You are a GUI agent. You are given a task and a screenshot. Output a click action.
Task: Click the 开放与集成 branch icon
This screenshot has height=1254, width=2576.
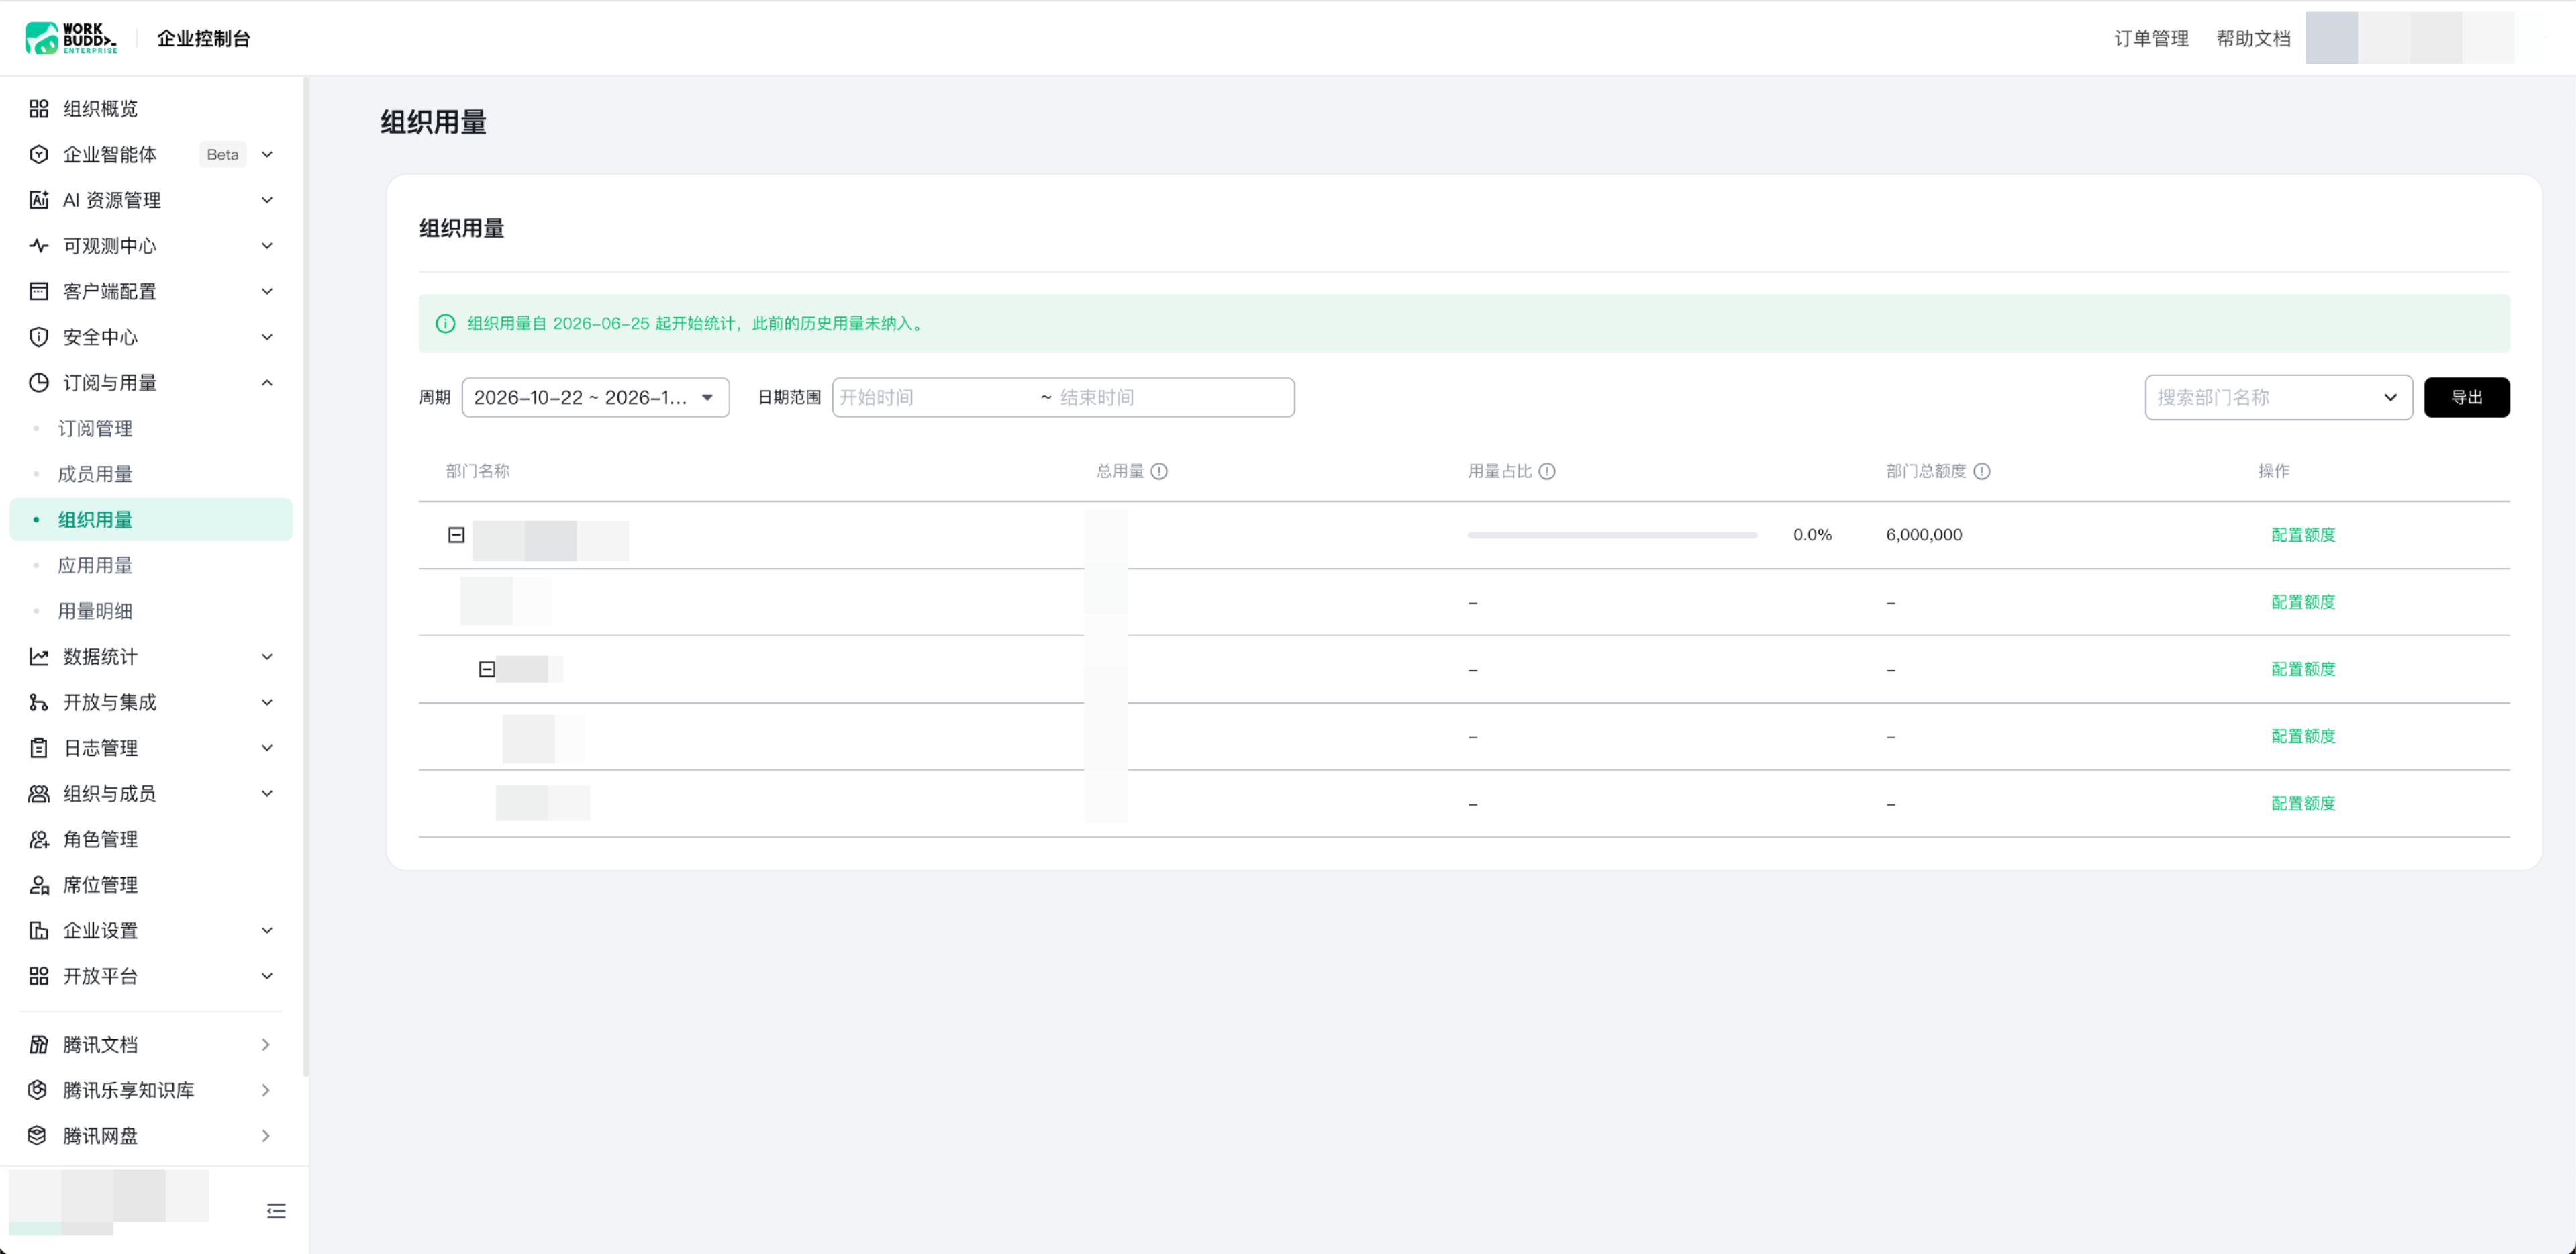pyautogui.click(x=38, y=702)
